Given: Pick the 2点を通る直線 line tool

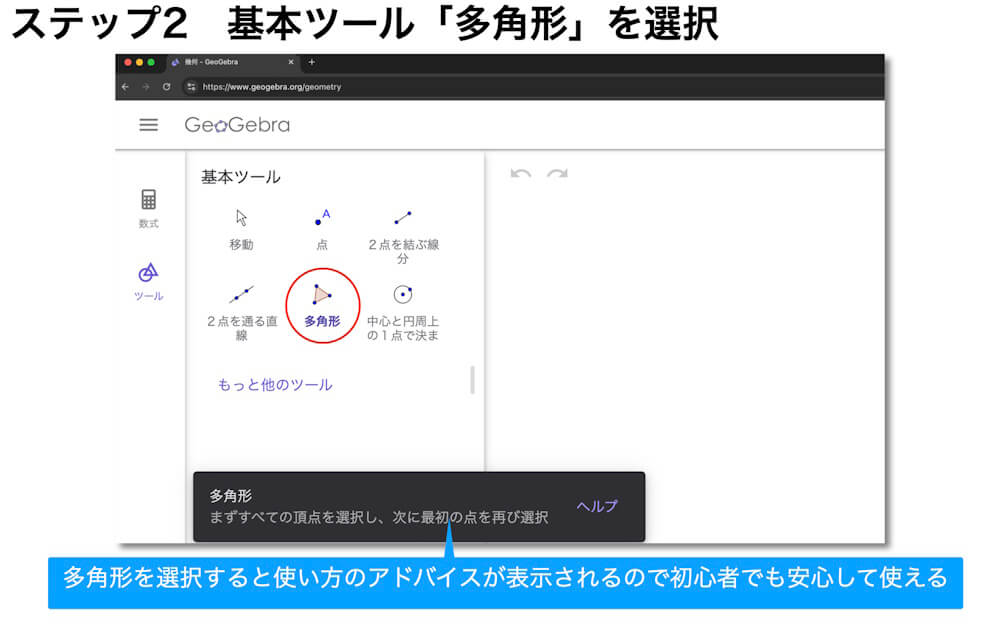Looking at the screenshot, I should (241, 295).
